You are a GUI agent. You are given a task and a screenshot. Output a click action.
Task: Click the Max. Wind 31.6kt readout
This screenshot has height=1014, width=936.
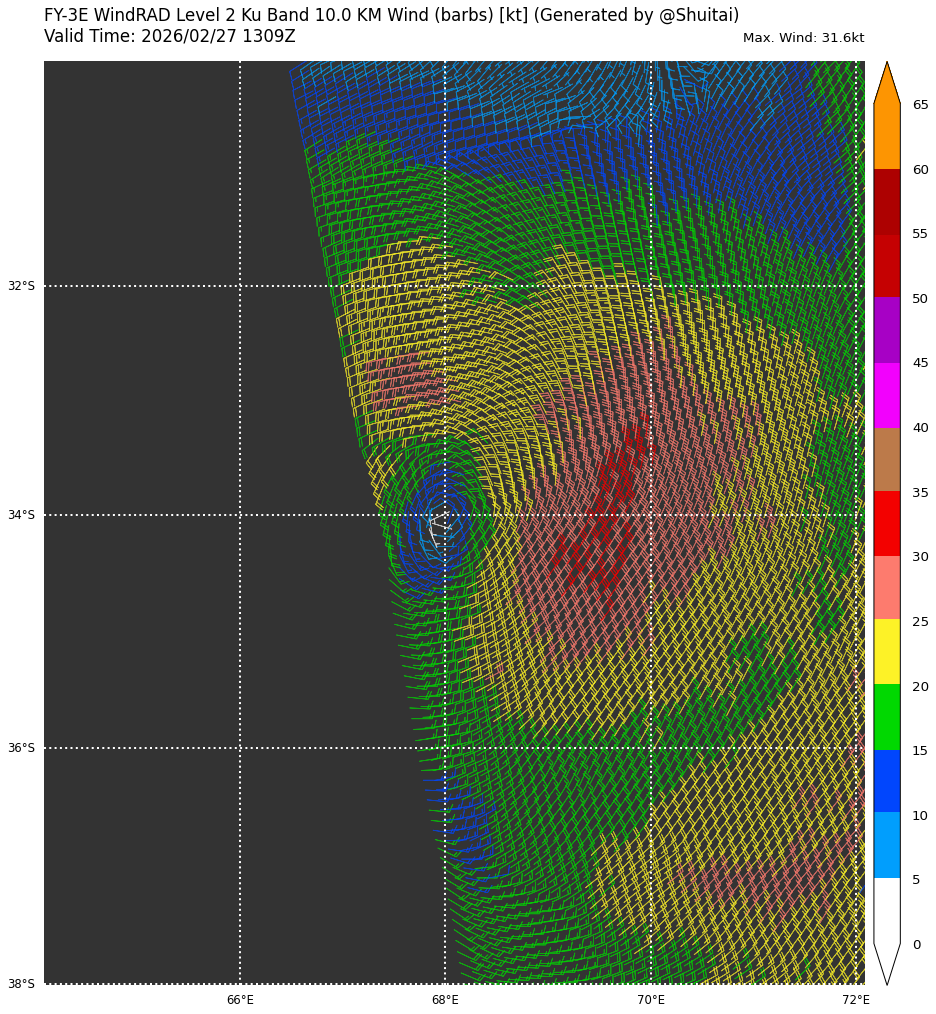[803, 38]
